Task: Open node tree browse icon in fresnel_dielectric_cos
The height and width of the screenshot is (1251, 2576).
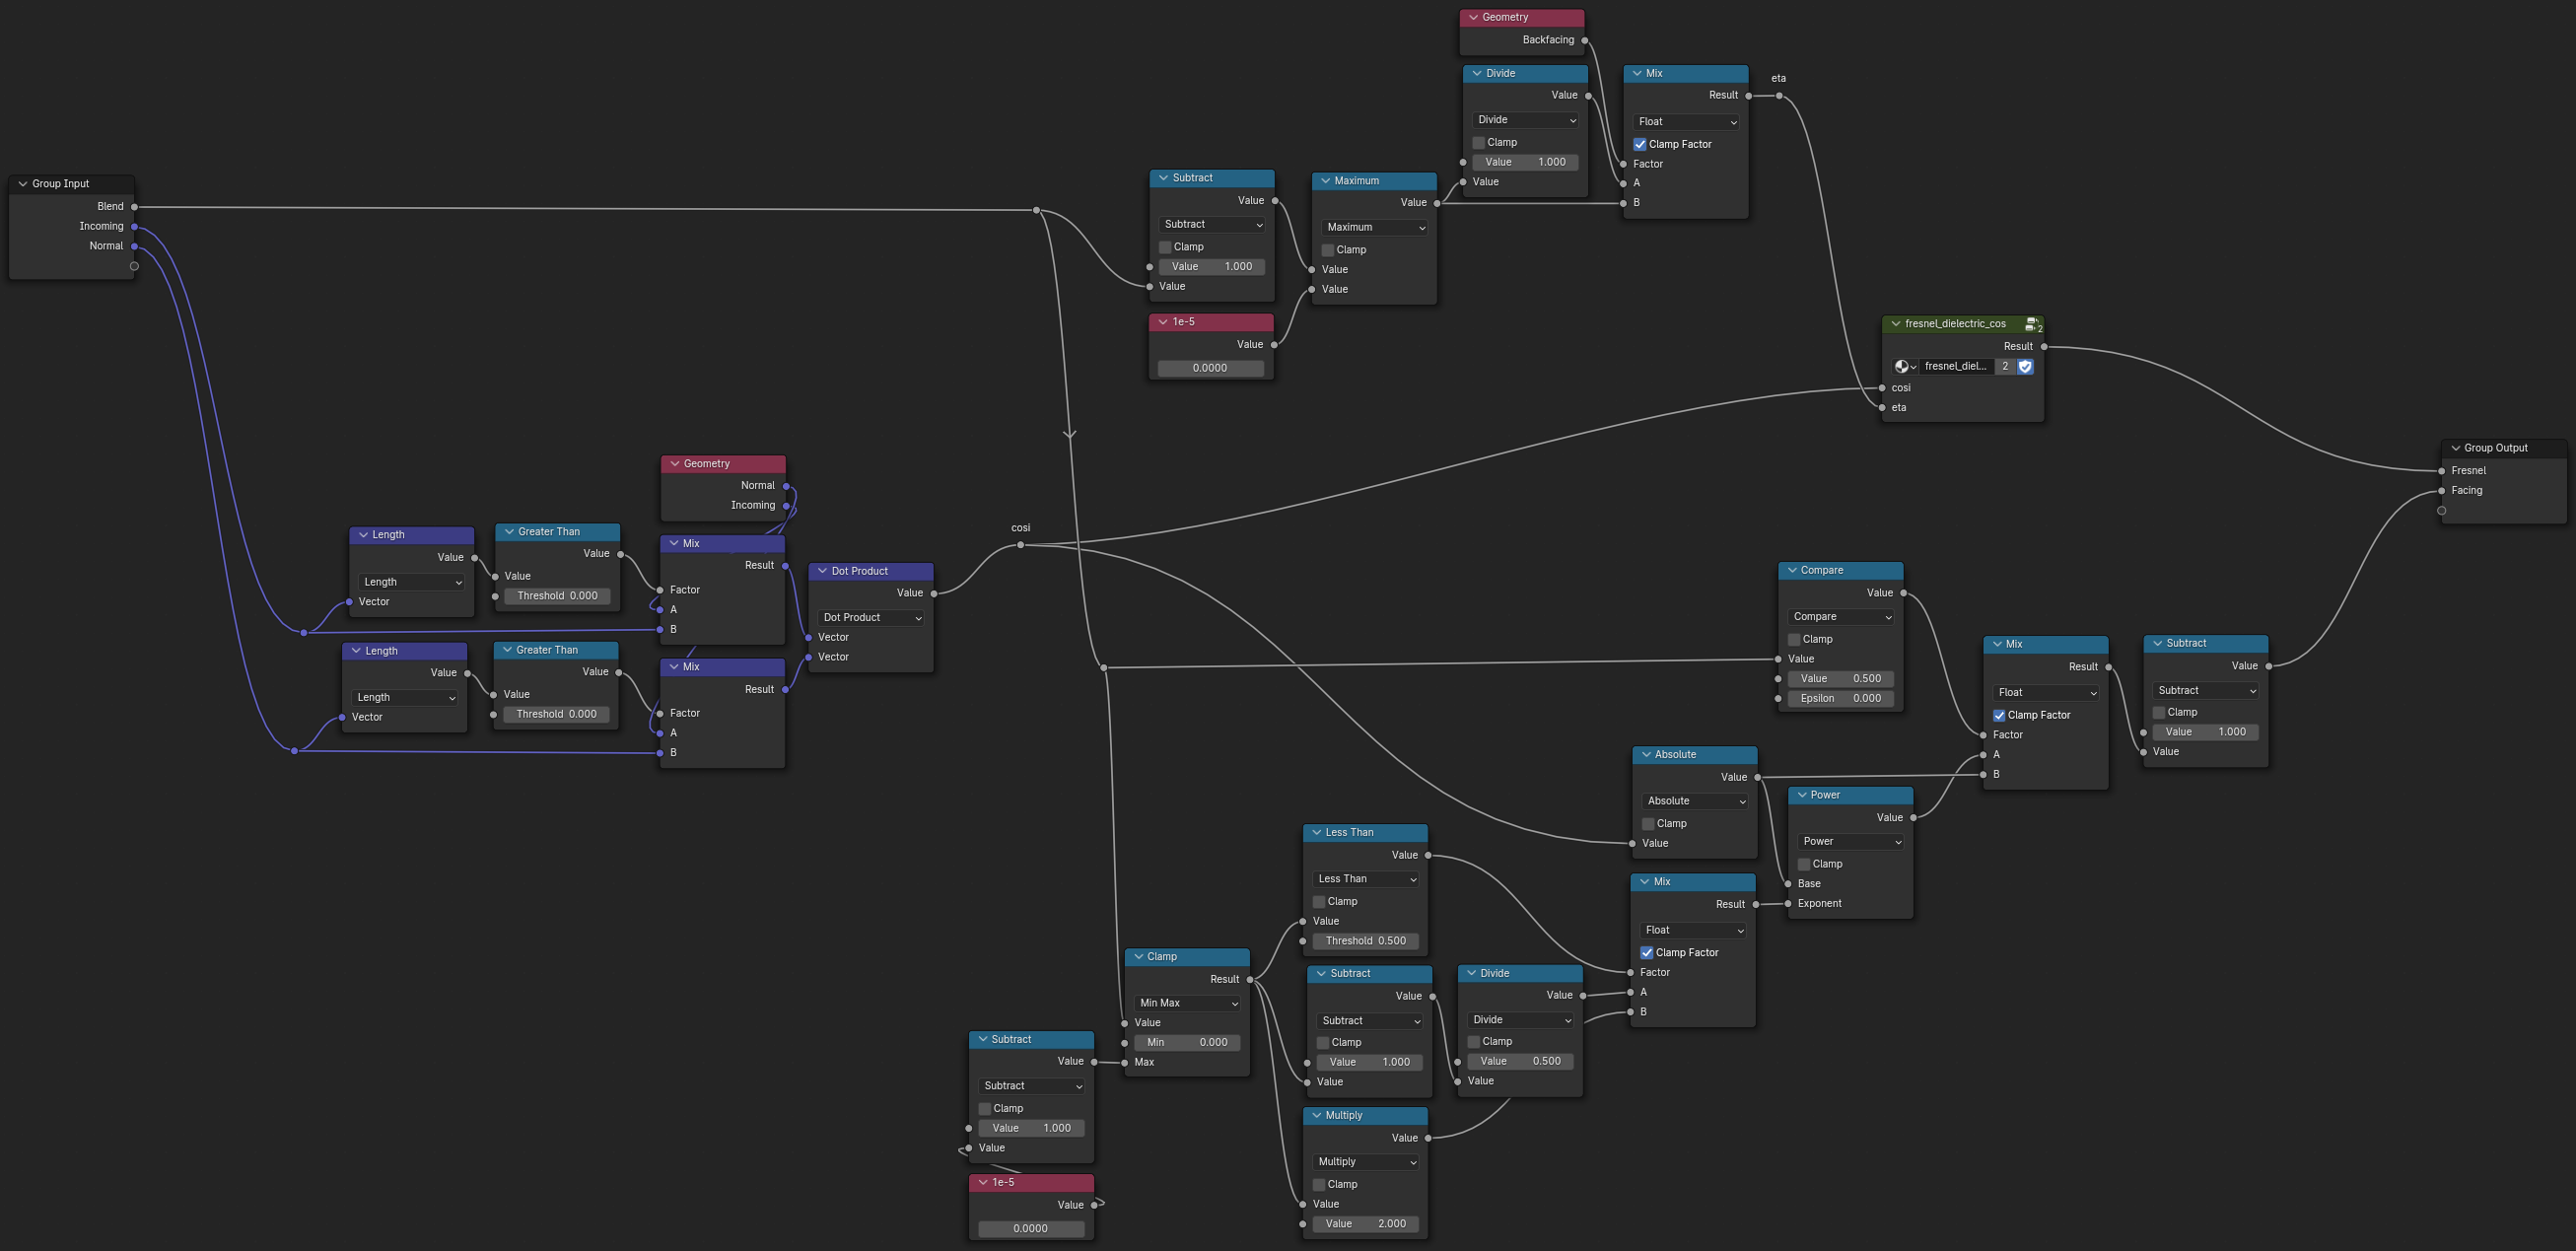Action: coord(1905,367)
